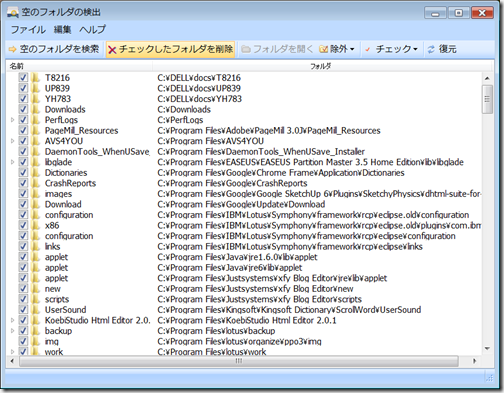Click the images folder icon

coord(36,194)
